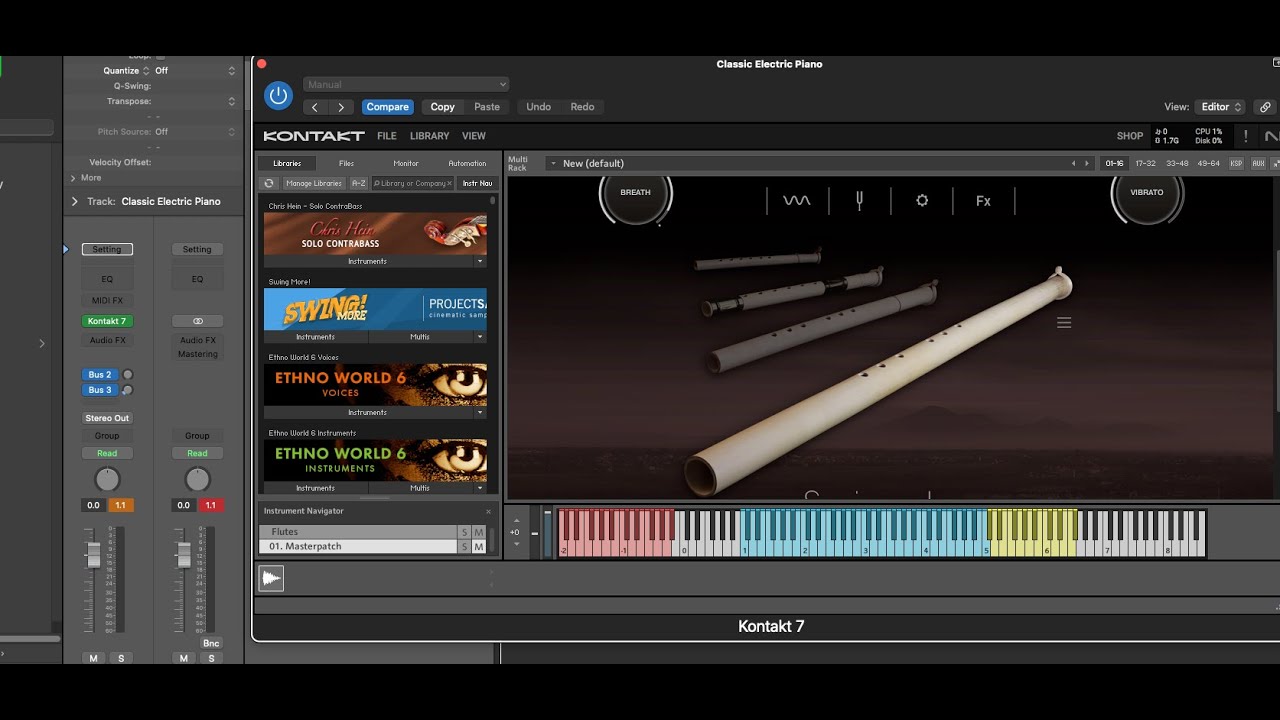Expand the More section in region inspector

pyautogui.click(x=73, y=178)
